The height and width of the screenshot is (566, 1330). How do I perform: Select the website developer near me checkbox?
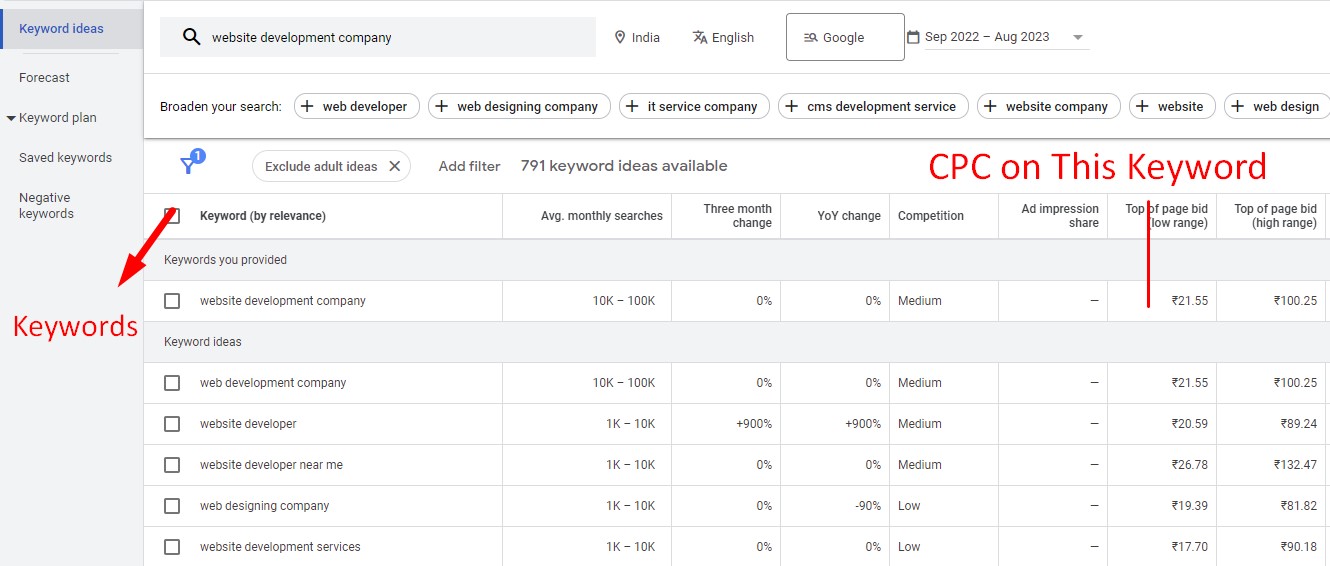172,465
